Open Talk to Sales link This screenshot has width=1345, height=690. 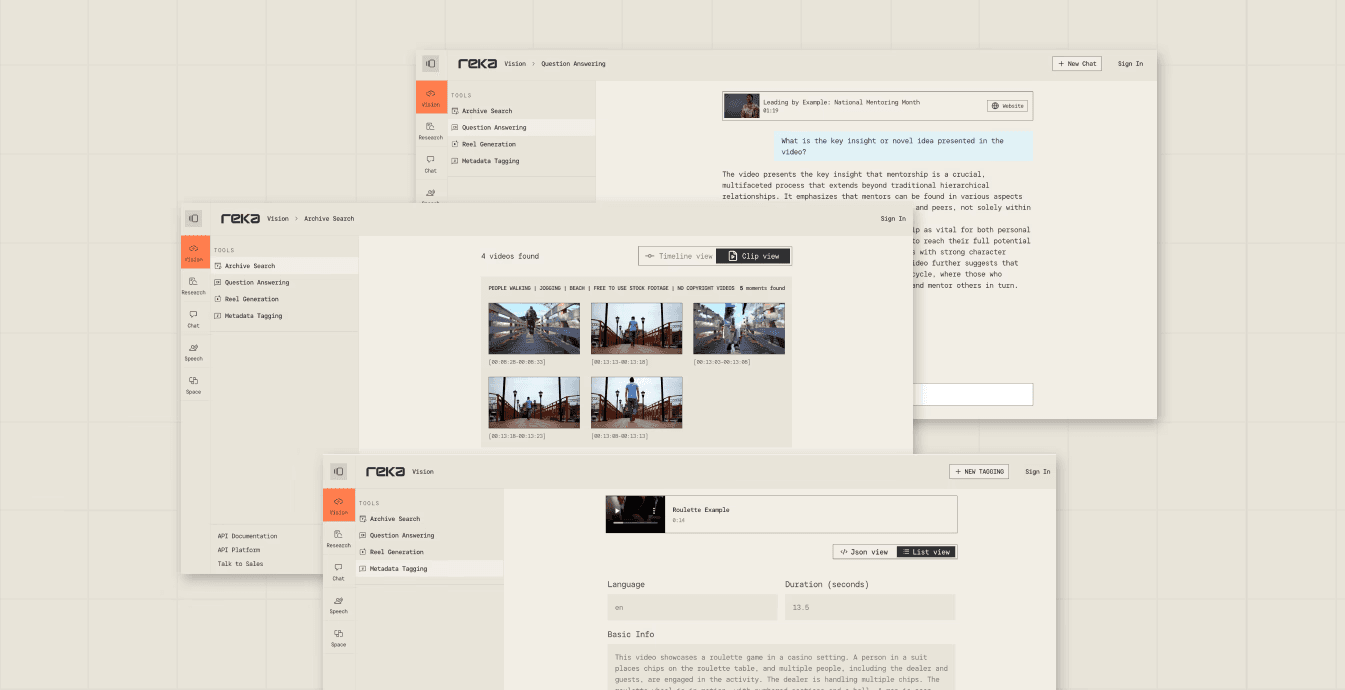(x=241, y=564)
